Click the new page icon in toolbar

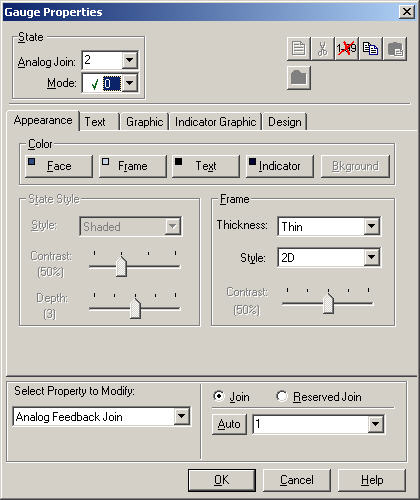tap(299, 49)
